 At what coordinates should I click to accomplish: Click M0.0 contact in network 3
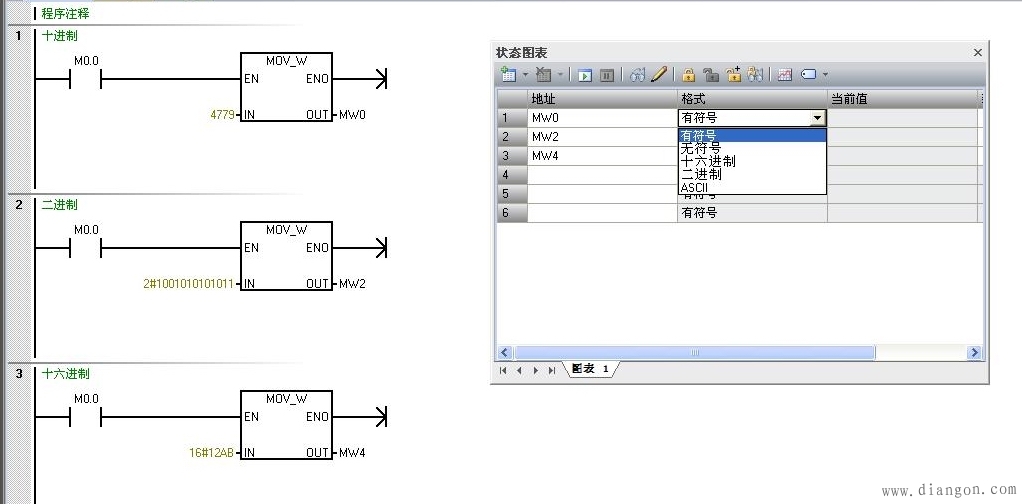pyautogui.click(x=85, y=417)
